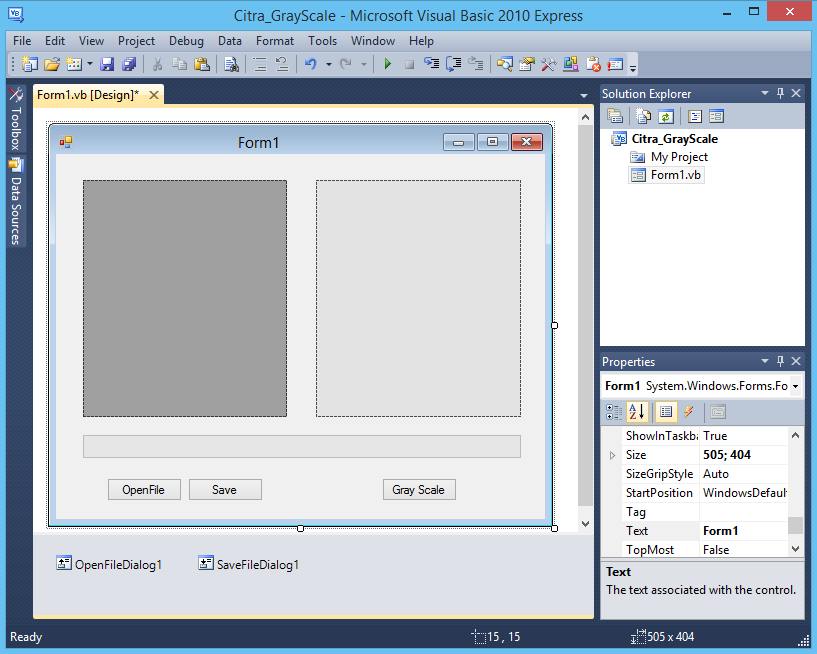This screenshot has height=654, width=817.
Task: Open the collapsed Toolbox side tab
Action: pyautogui.click(x=16, y=119)
